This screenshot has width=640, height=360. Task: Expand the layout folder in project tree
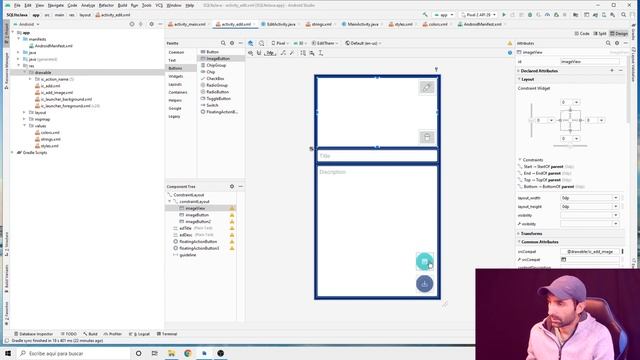[x=24, y=112]
